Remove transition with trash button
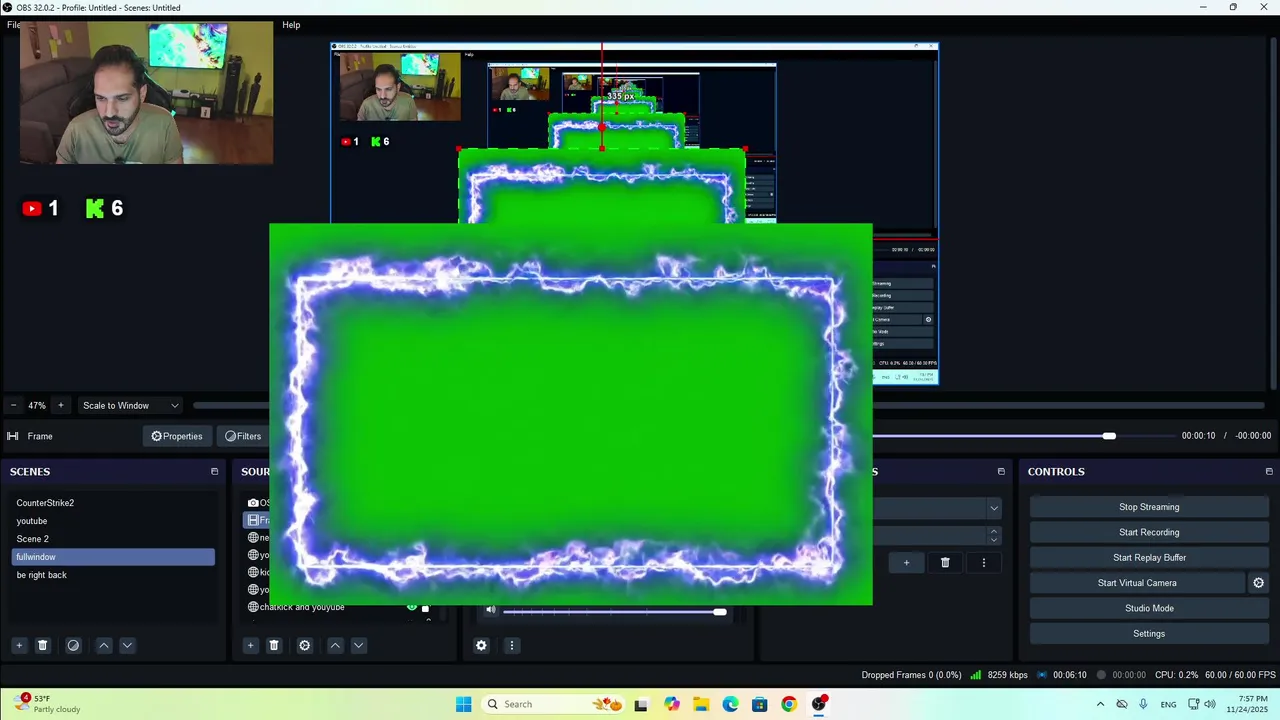This screenshot has width=1280, height=720. [x=945, y=563]
